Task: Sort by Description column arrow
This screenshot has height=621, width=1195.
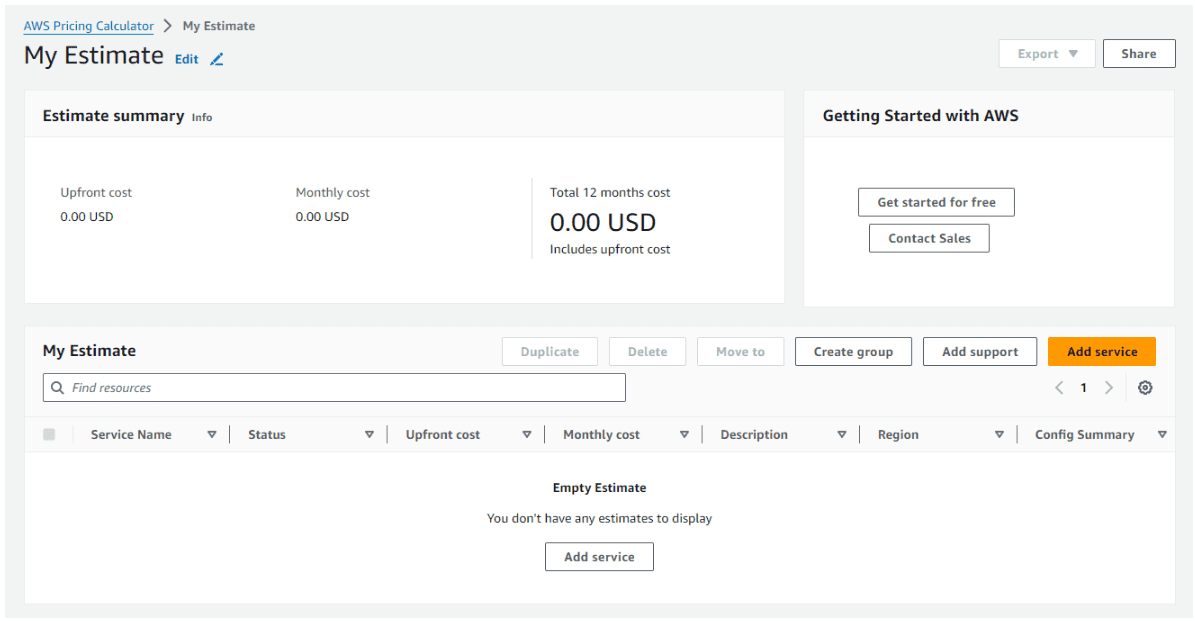Action: tap(841, 434)
